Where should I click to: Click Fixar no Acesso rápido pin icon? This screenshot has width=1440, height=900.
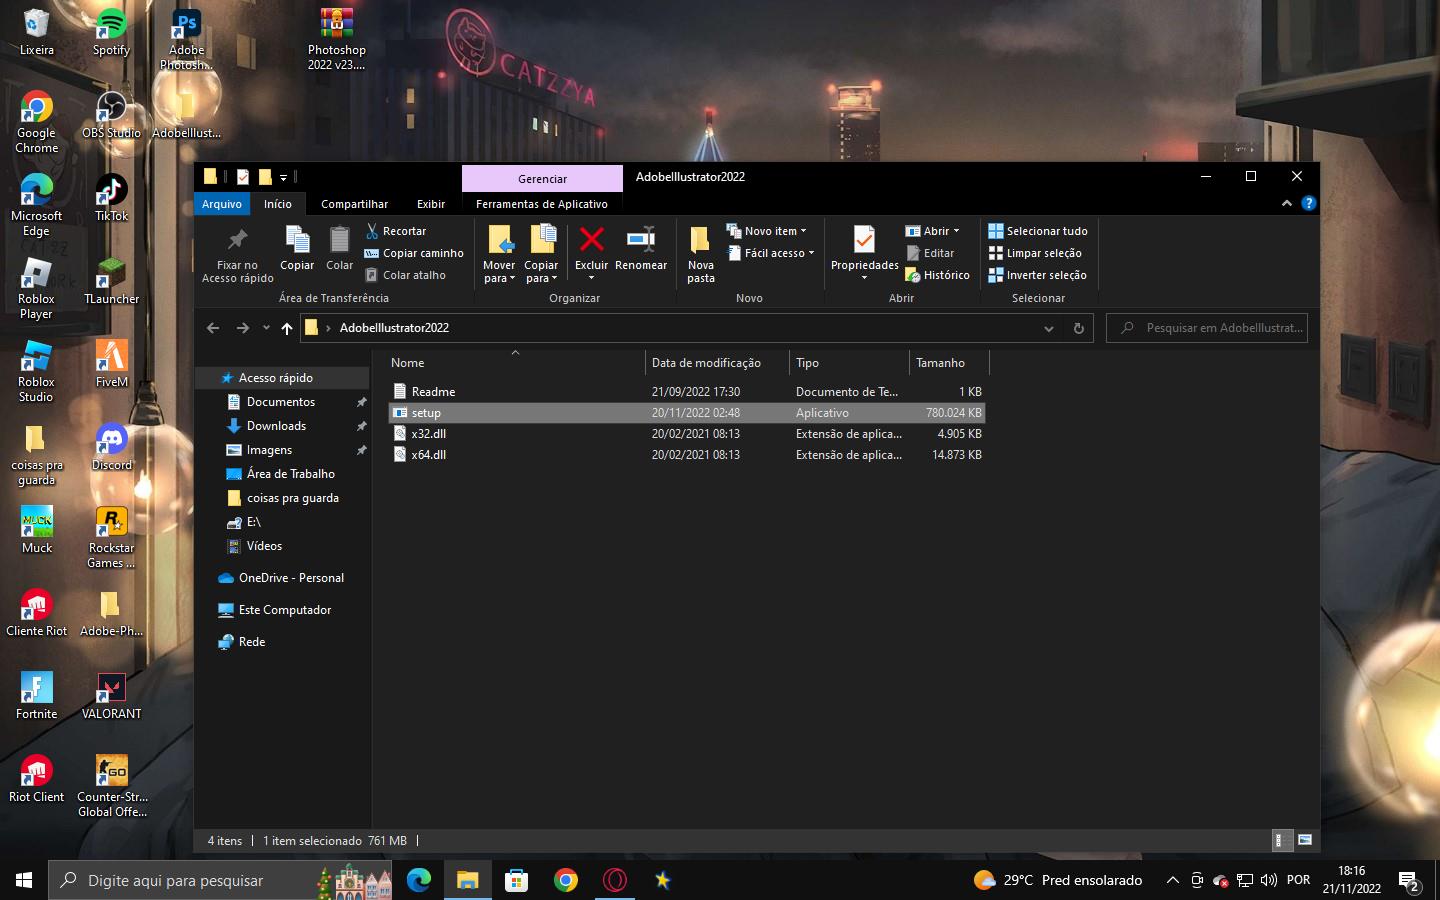pyautogui.click(x=237, y=240)
